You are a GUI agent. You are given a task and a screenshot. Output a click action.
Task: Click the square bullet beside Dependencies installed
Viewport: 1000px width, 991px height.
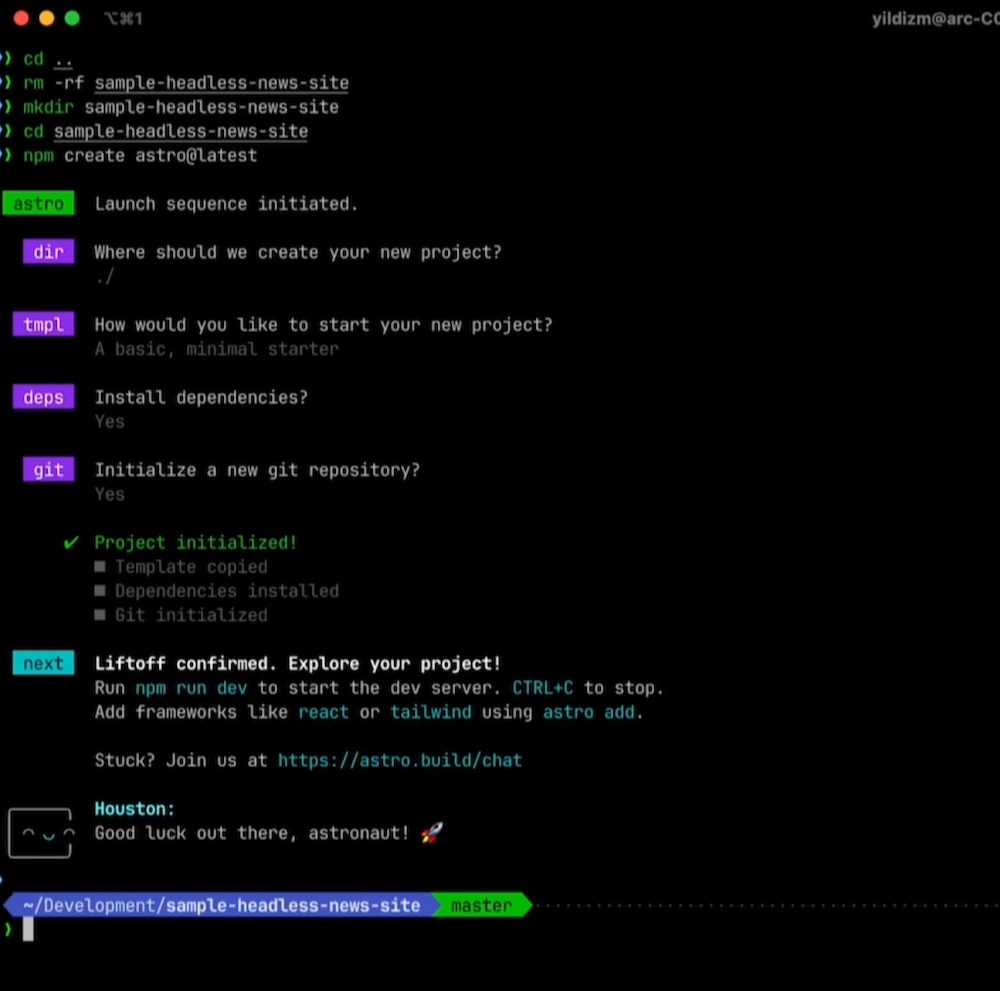[99, 591]
